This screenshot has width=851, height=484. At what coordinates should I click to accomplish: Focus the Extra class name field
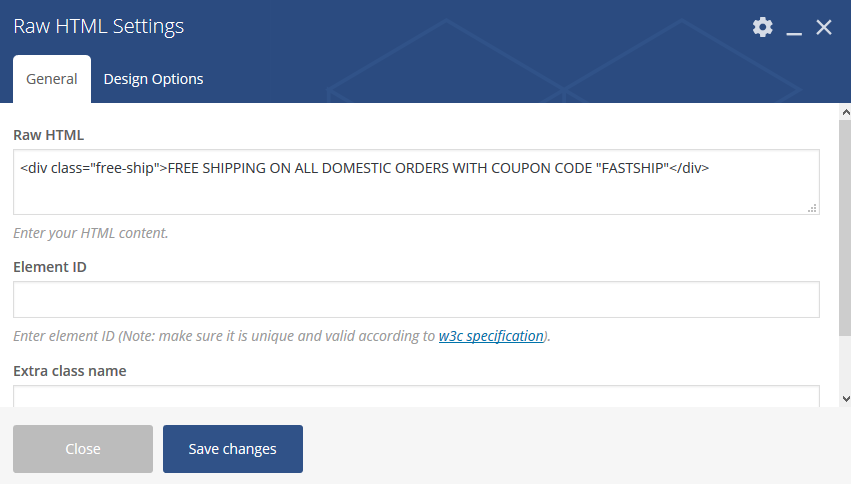click(416, 396)
